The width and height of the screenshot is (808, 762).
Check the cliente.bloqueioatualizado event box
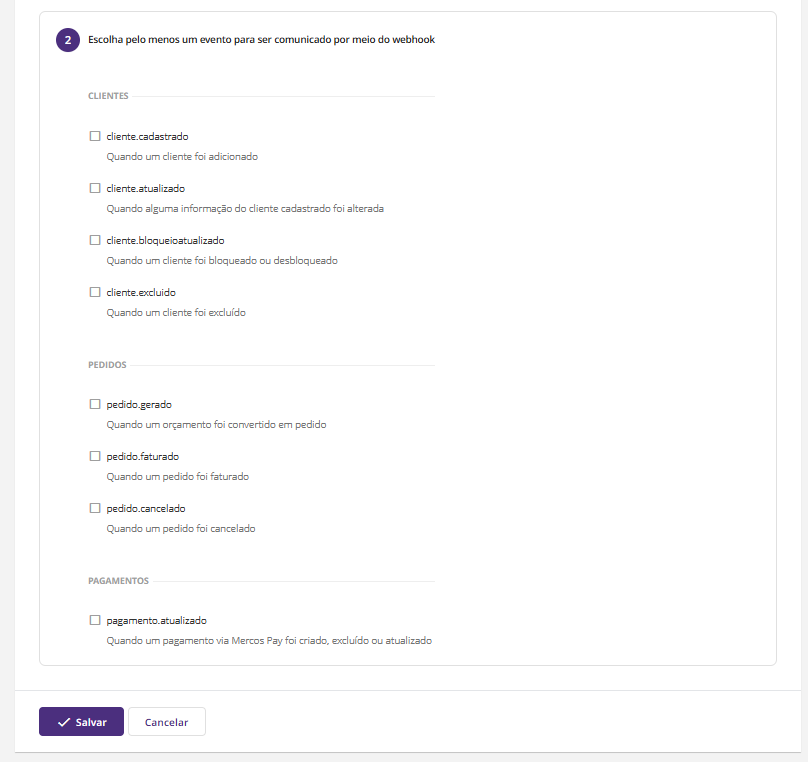click(95, 240)
